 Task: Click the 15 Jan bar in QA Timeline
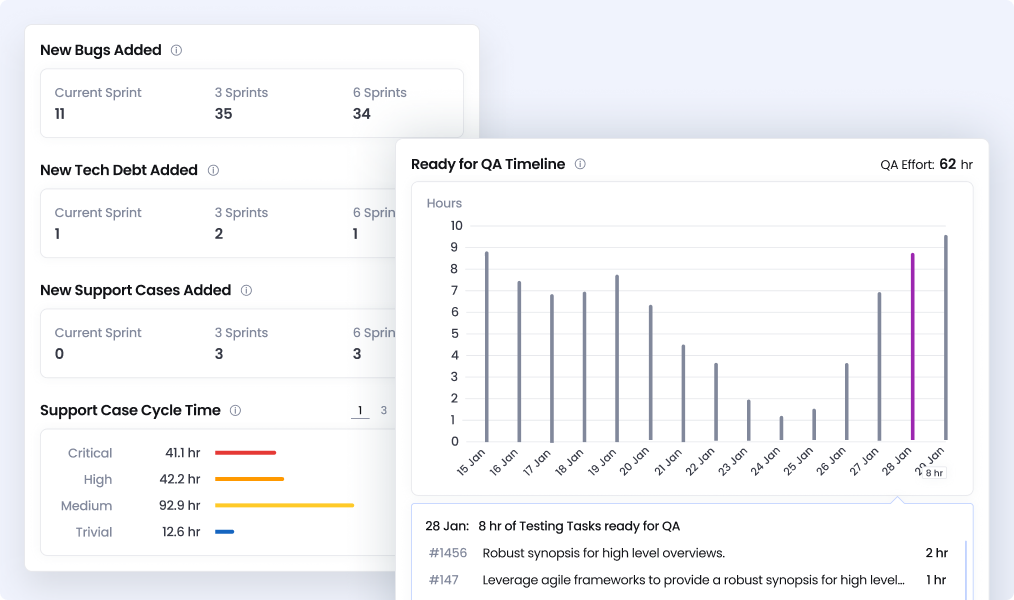coord(487,346)
